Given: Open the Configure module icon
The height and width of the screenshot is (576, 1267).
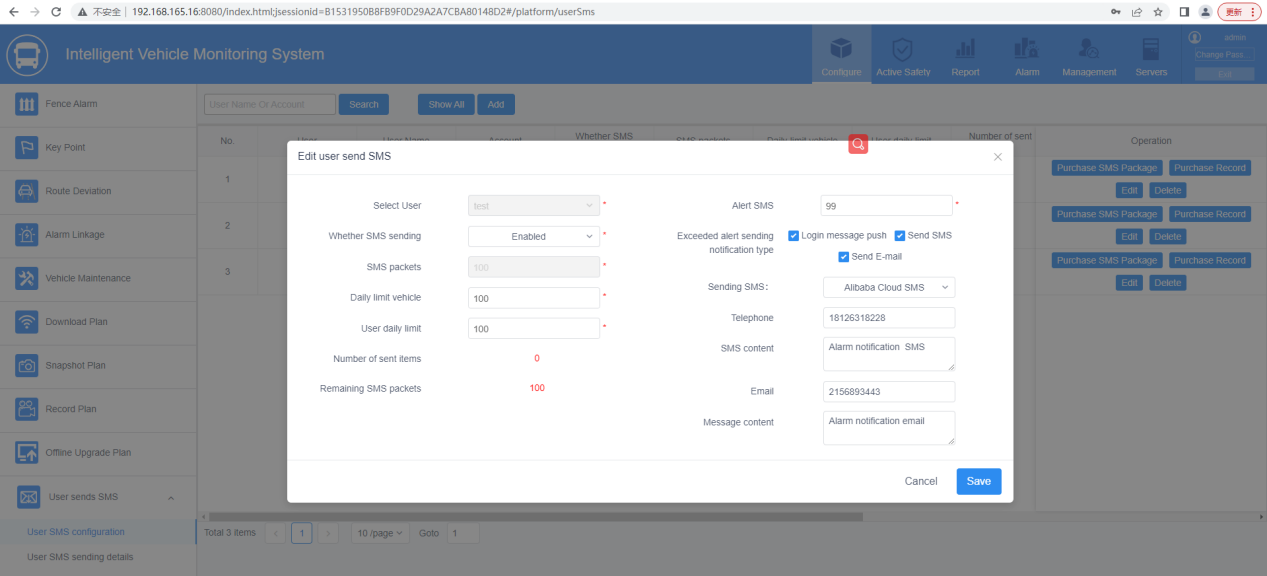Looking at the screenshot, I should (841, 50).
